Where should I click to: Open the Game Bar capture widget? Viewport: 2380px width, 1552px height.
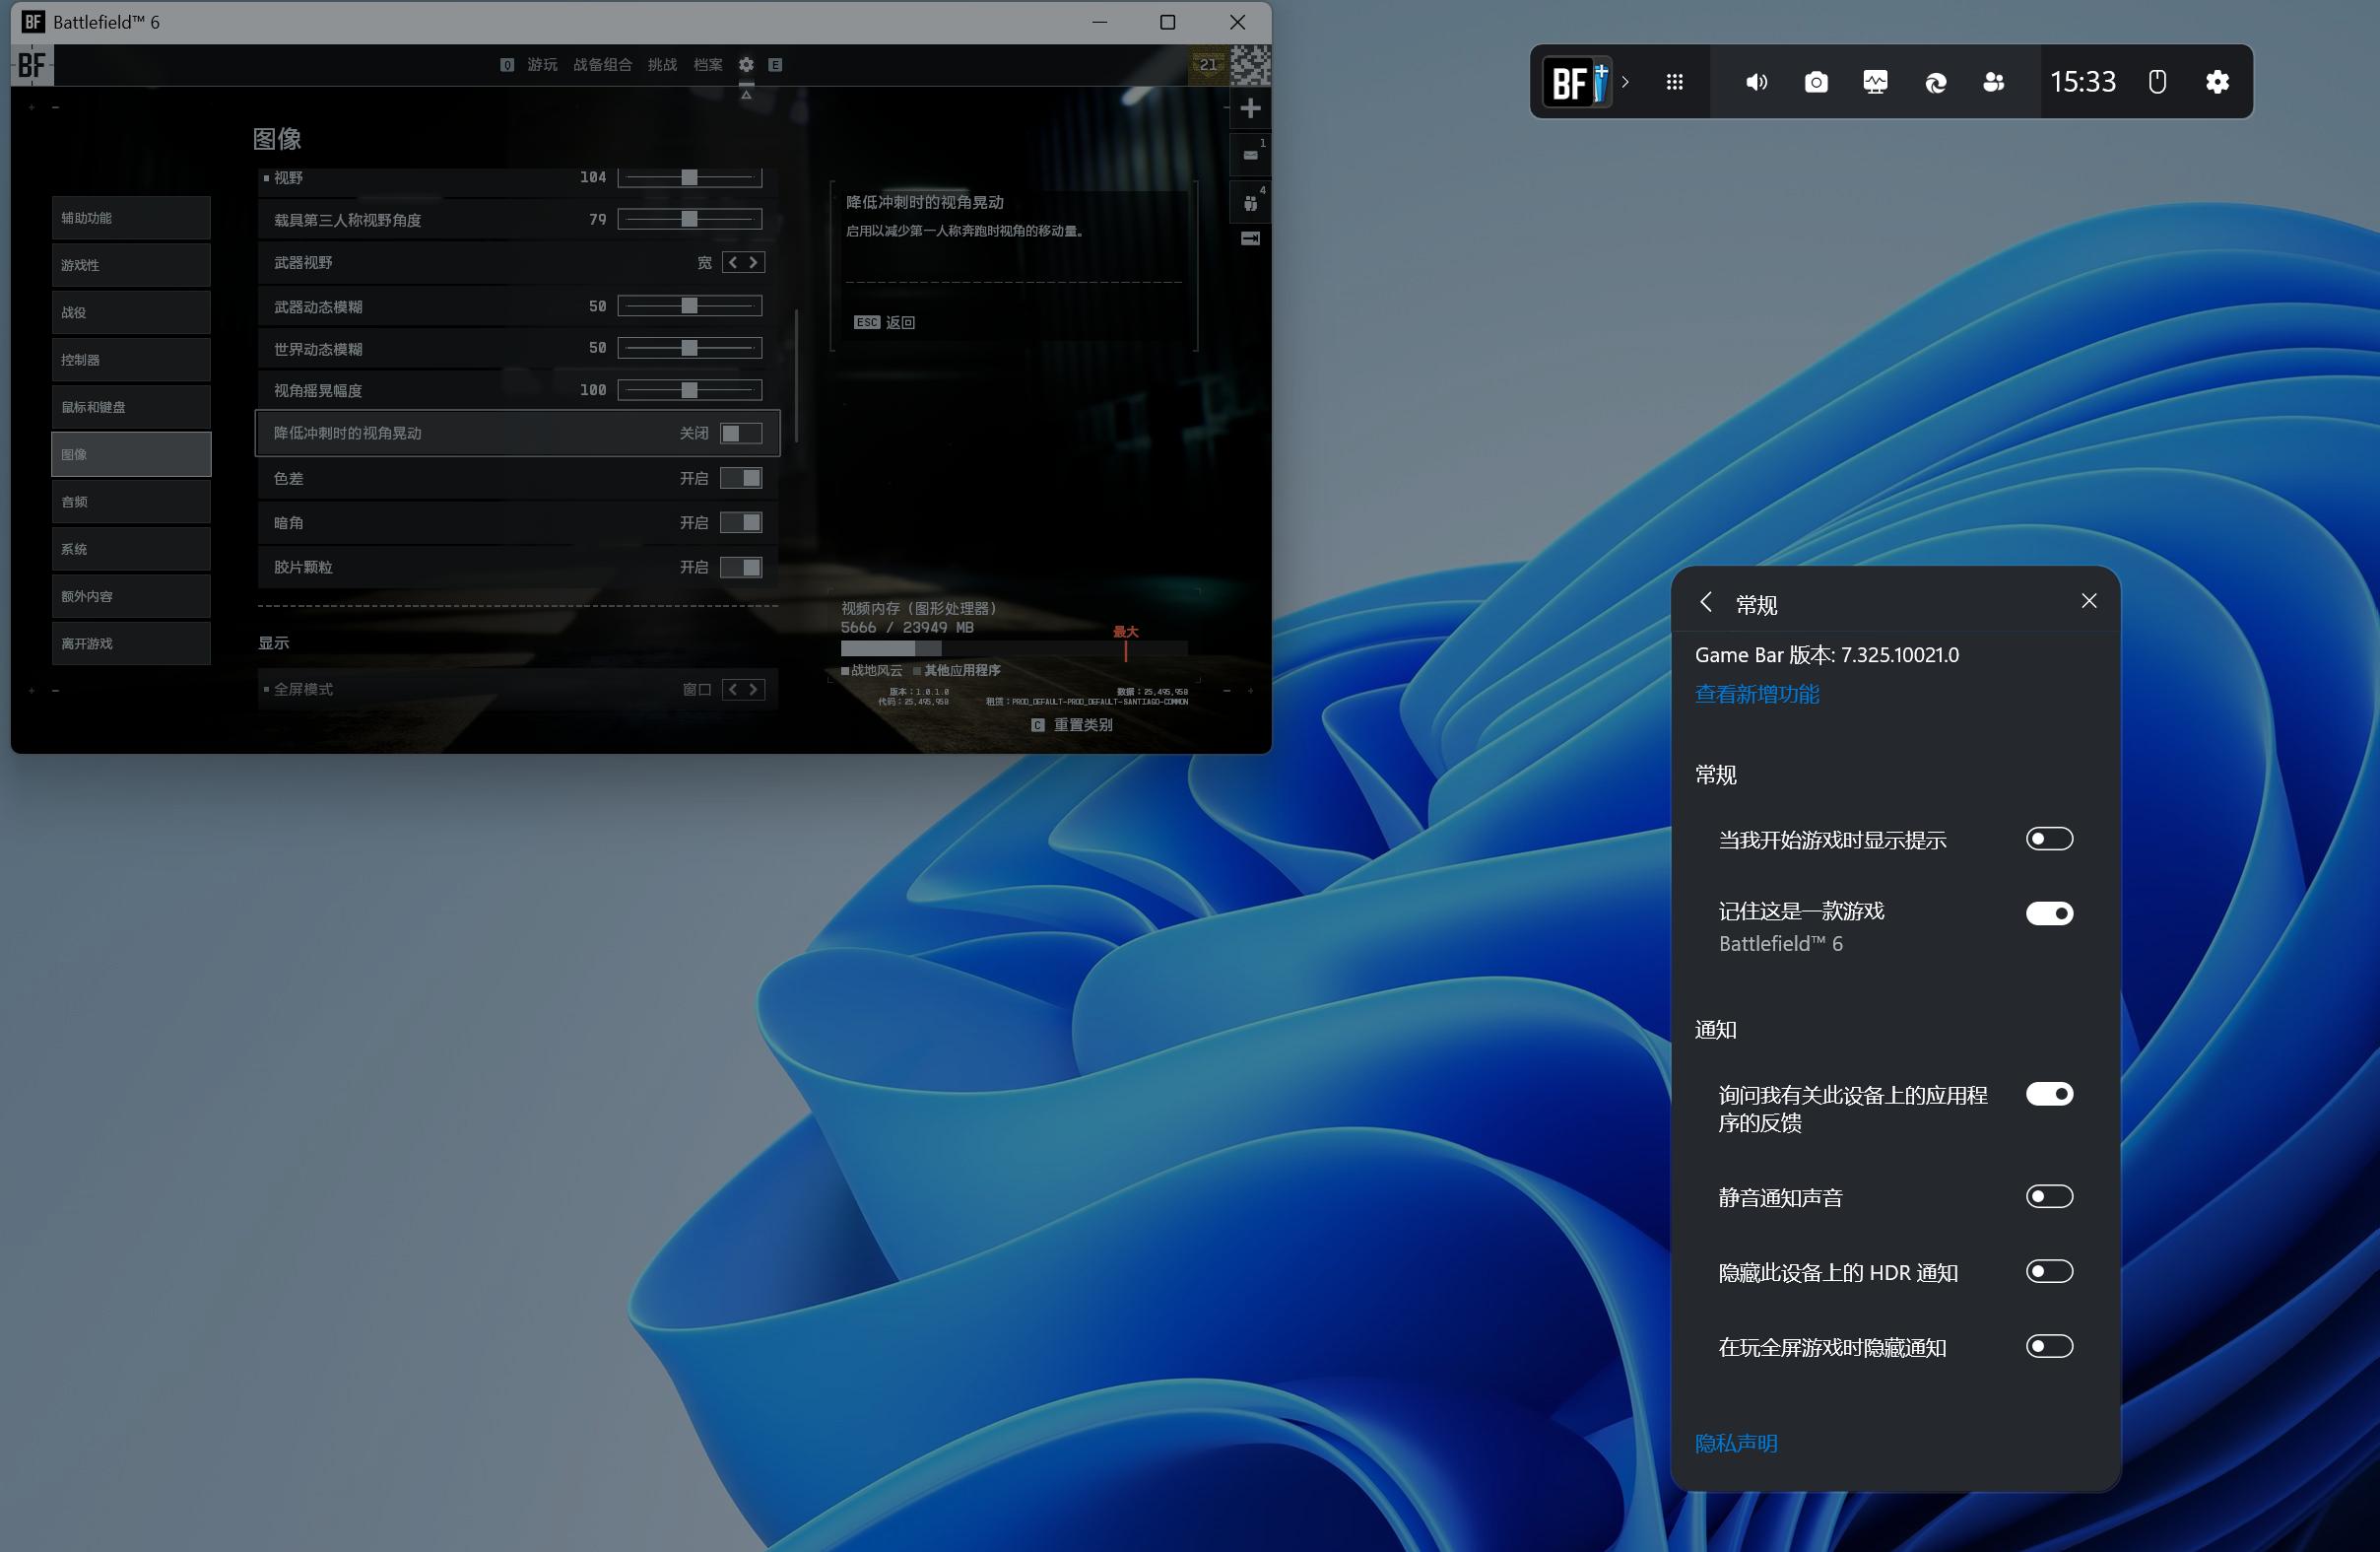(x=1815, y=81)
